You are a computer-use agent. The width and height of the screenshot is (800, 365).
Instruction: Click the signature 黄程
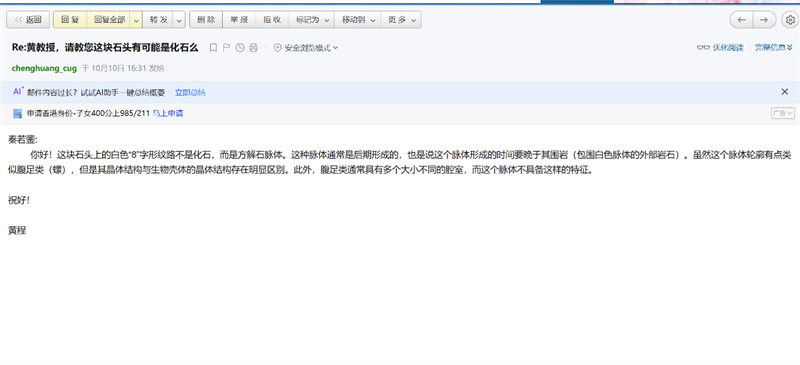17,230
